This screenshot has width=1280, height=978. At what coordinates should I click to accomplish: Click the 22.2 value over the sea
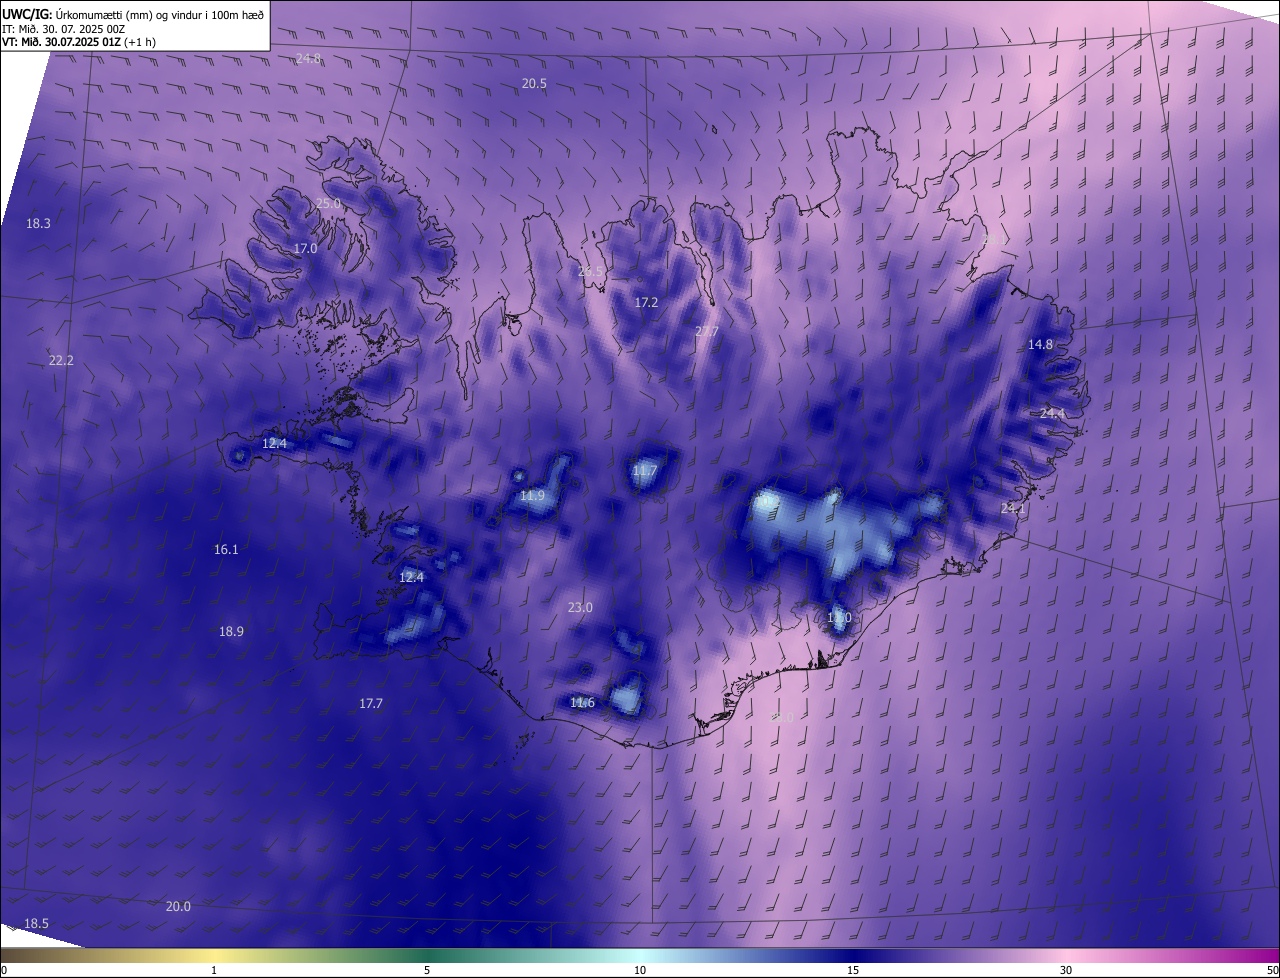(x=61, y=360)
